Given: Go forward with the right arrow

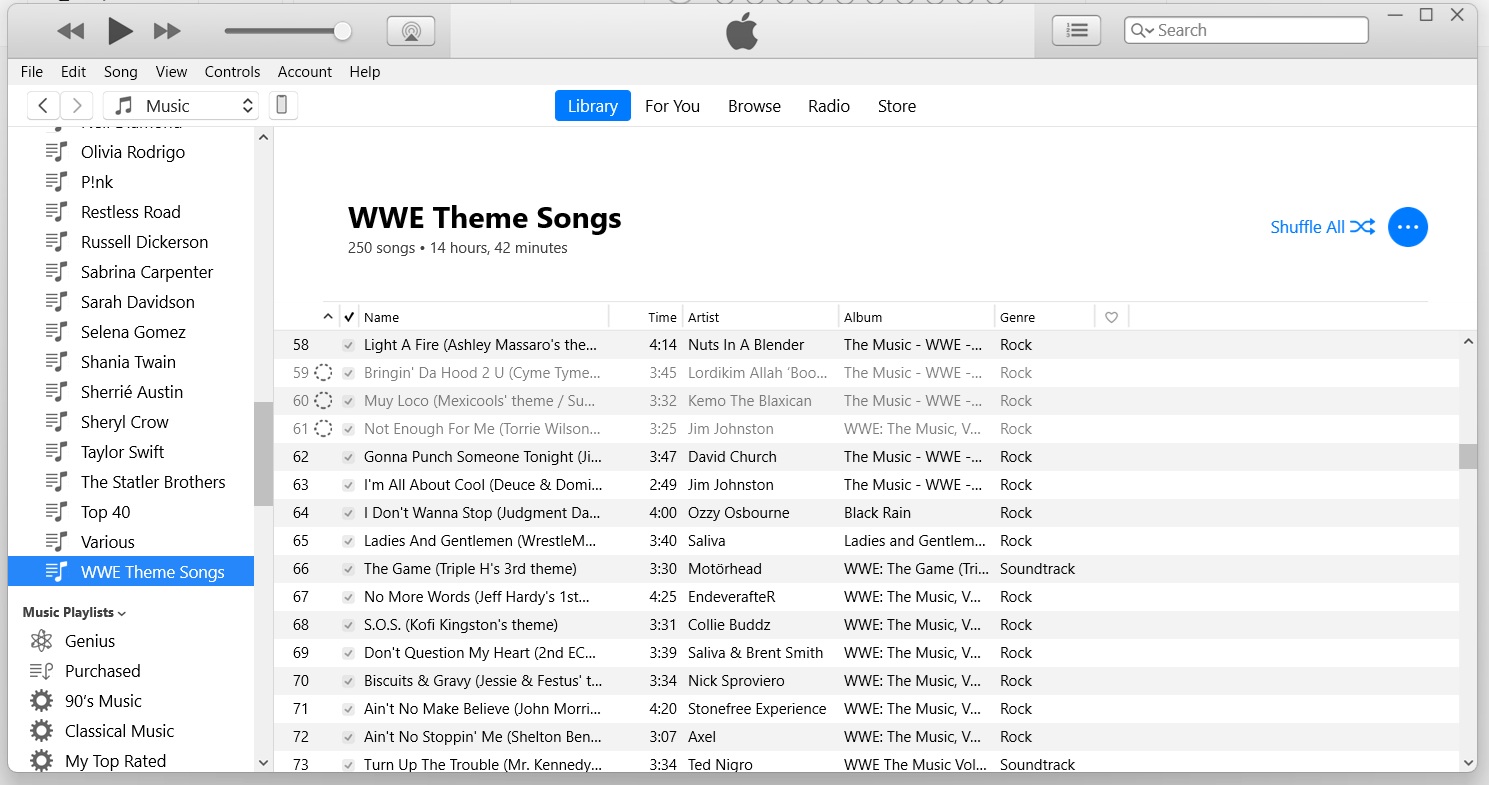Looking at the screenshot, I should point(77,105).
